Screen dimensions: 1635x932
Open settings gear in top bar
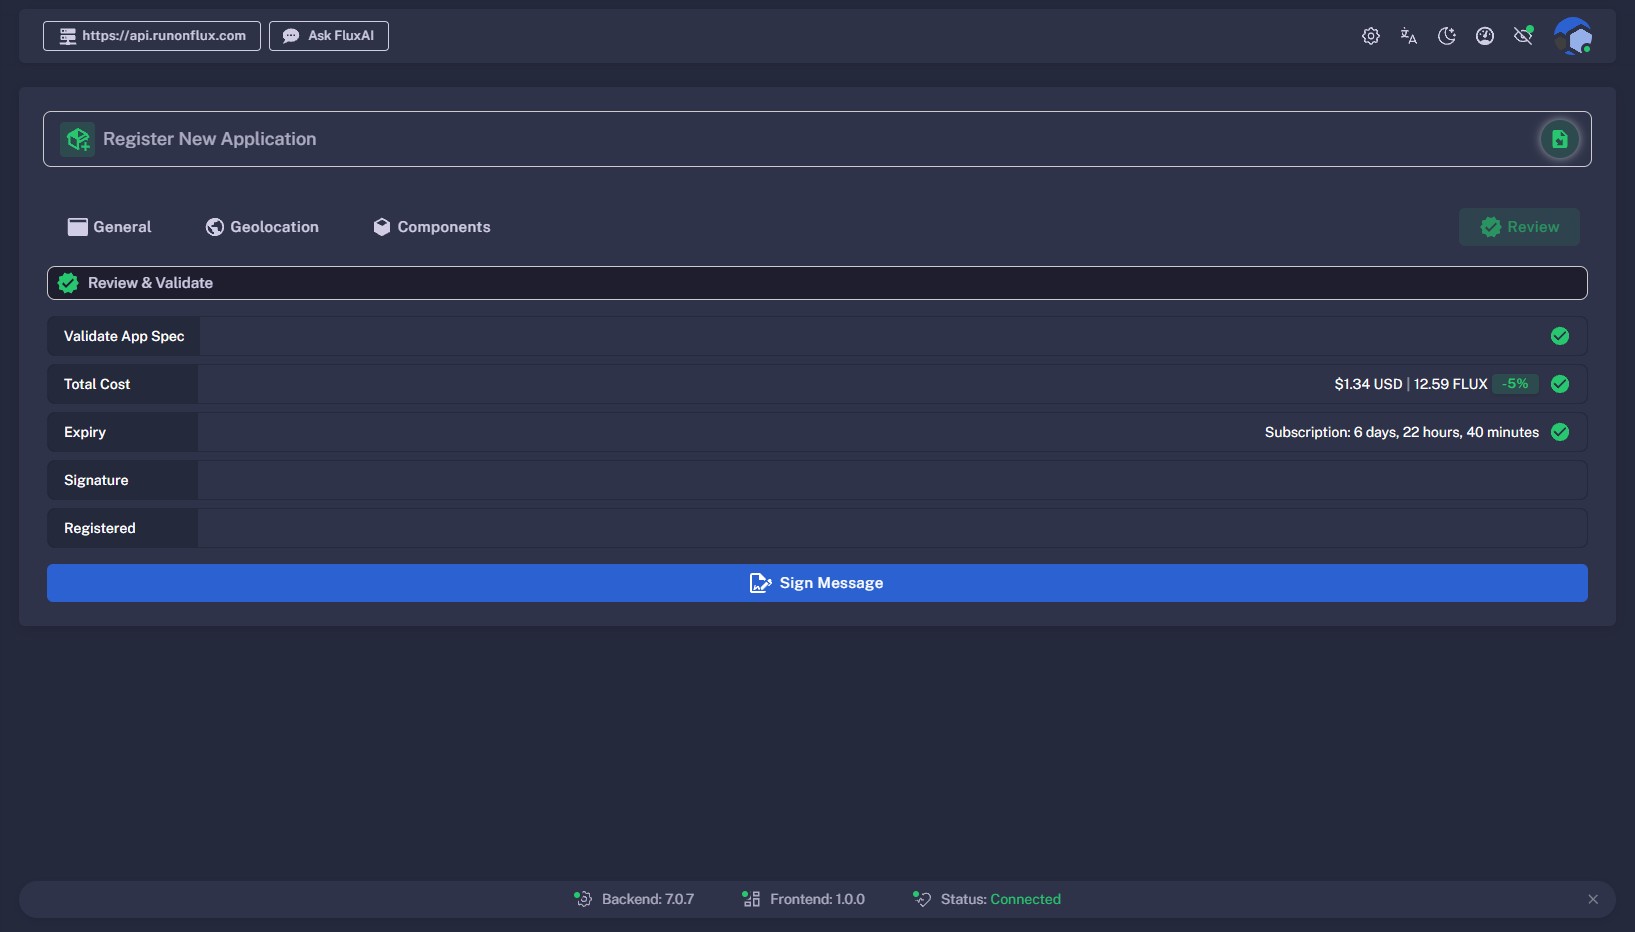1370,36
